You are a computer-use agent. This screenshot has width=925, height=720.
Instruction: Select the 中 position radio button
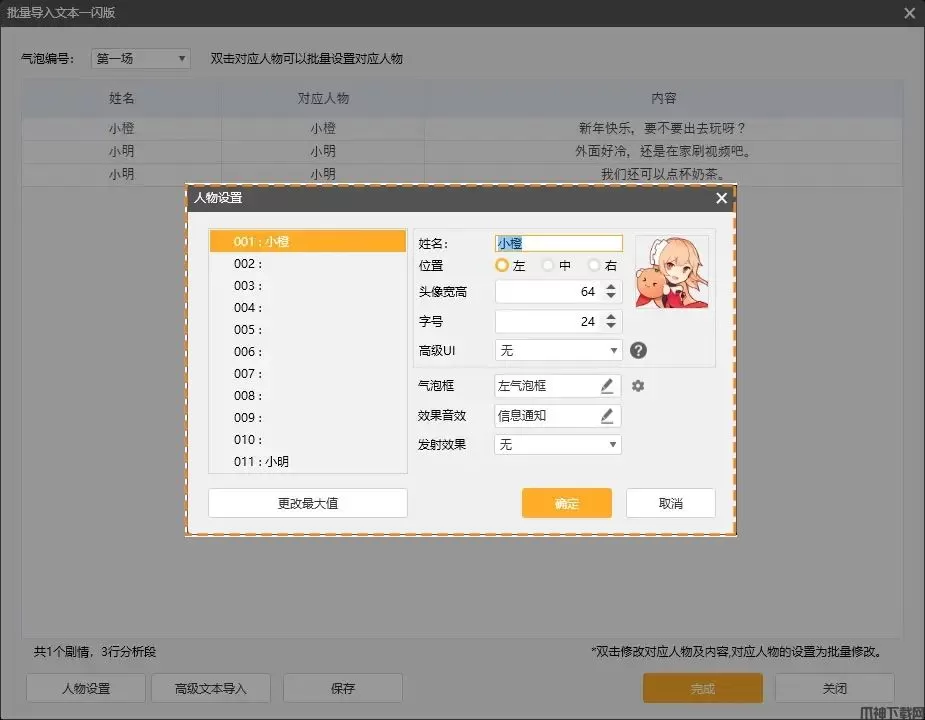[548, 266]
